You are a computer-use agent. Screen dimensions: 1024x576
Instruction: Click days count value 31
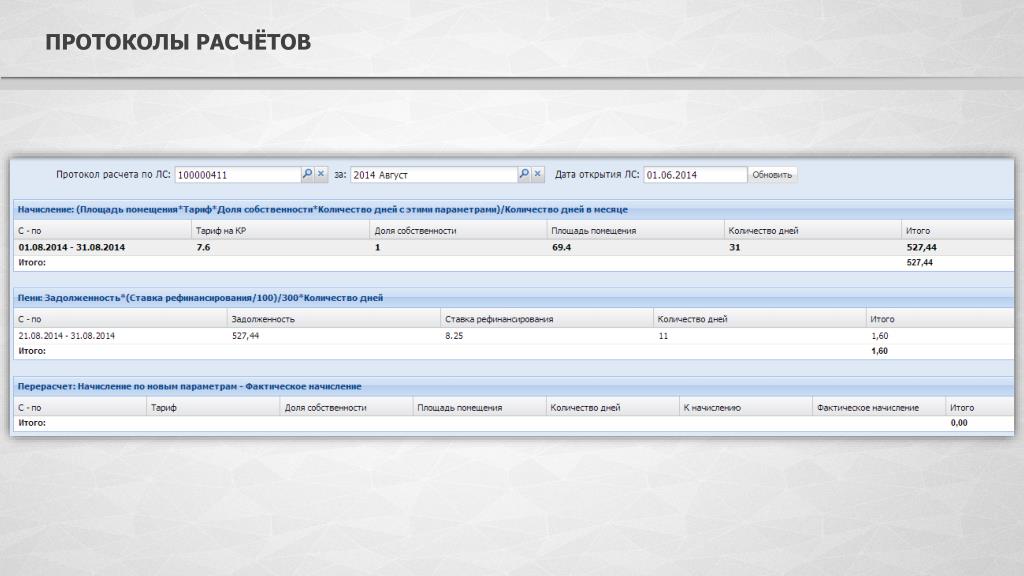click(x=735, y=248)
